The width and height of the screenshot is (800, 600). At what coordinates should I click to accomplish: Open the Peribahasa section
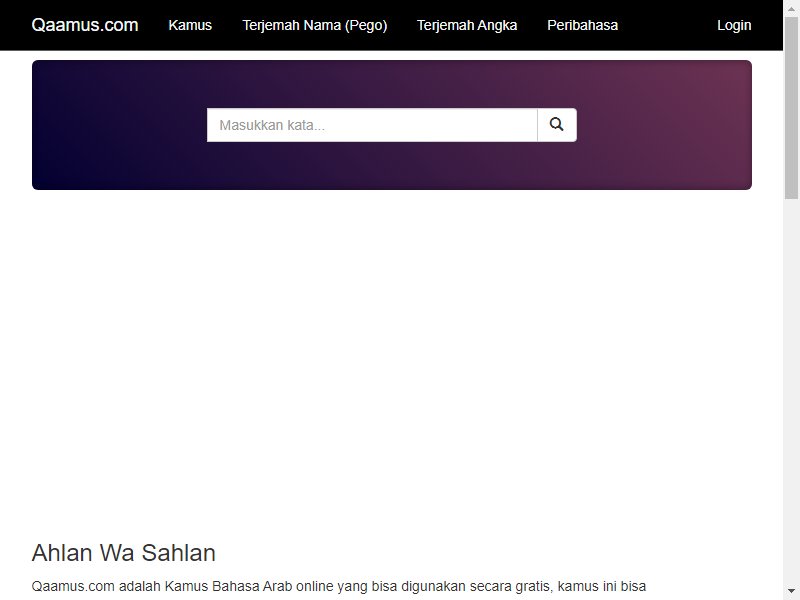point(582,25)
